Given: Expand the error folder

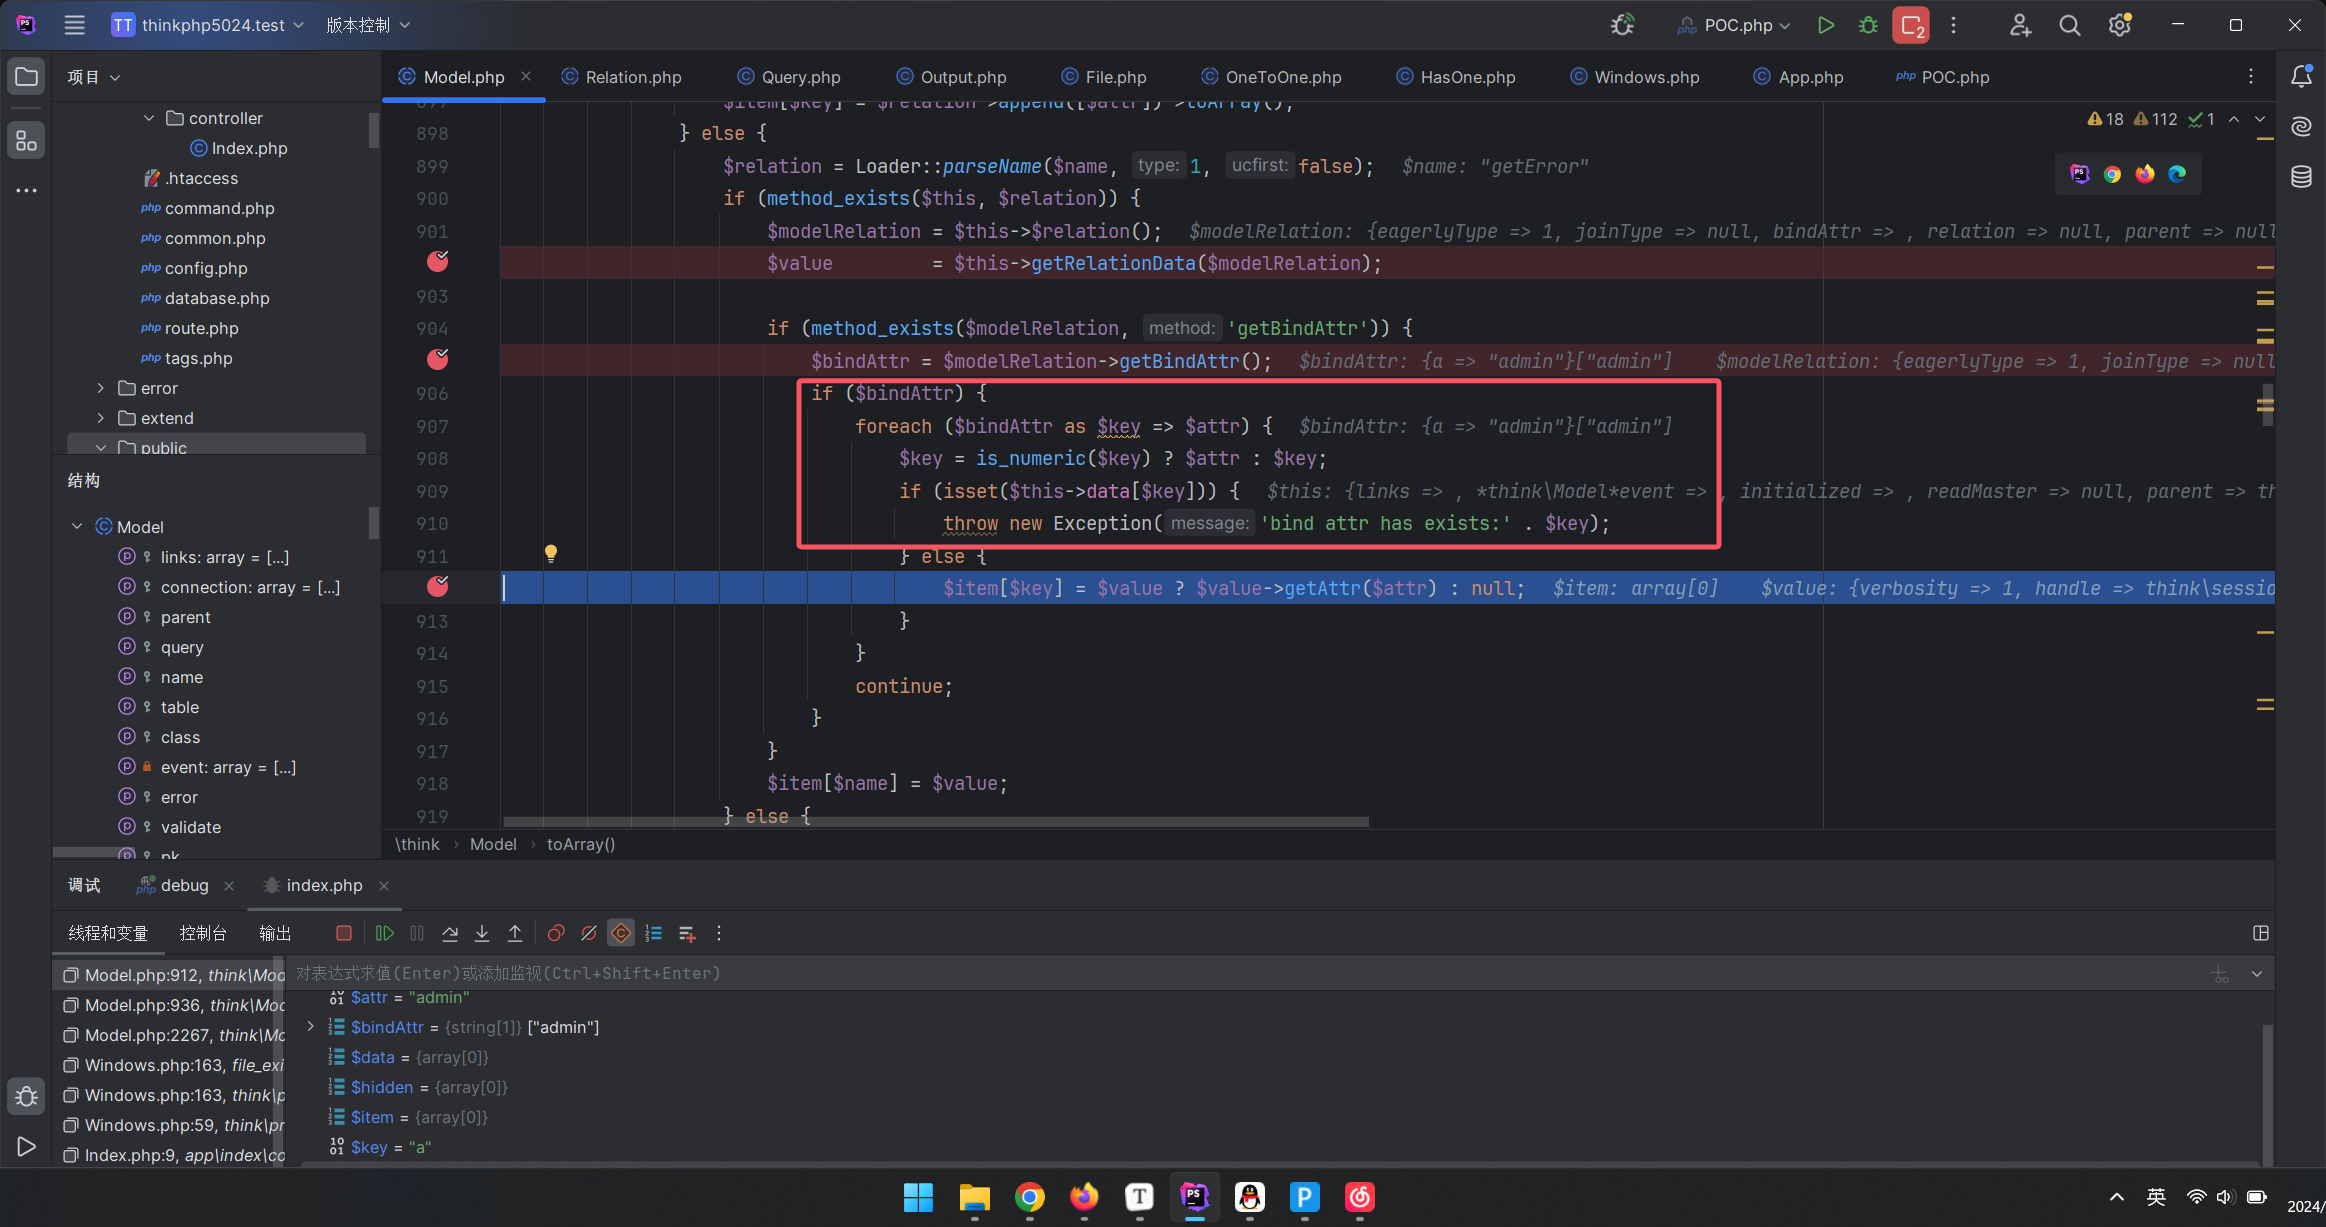Looking at the screenshot, I should pyautogui.click(x=100, y=388).
